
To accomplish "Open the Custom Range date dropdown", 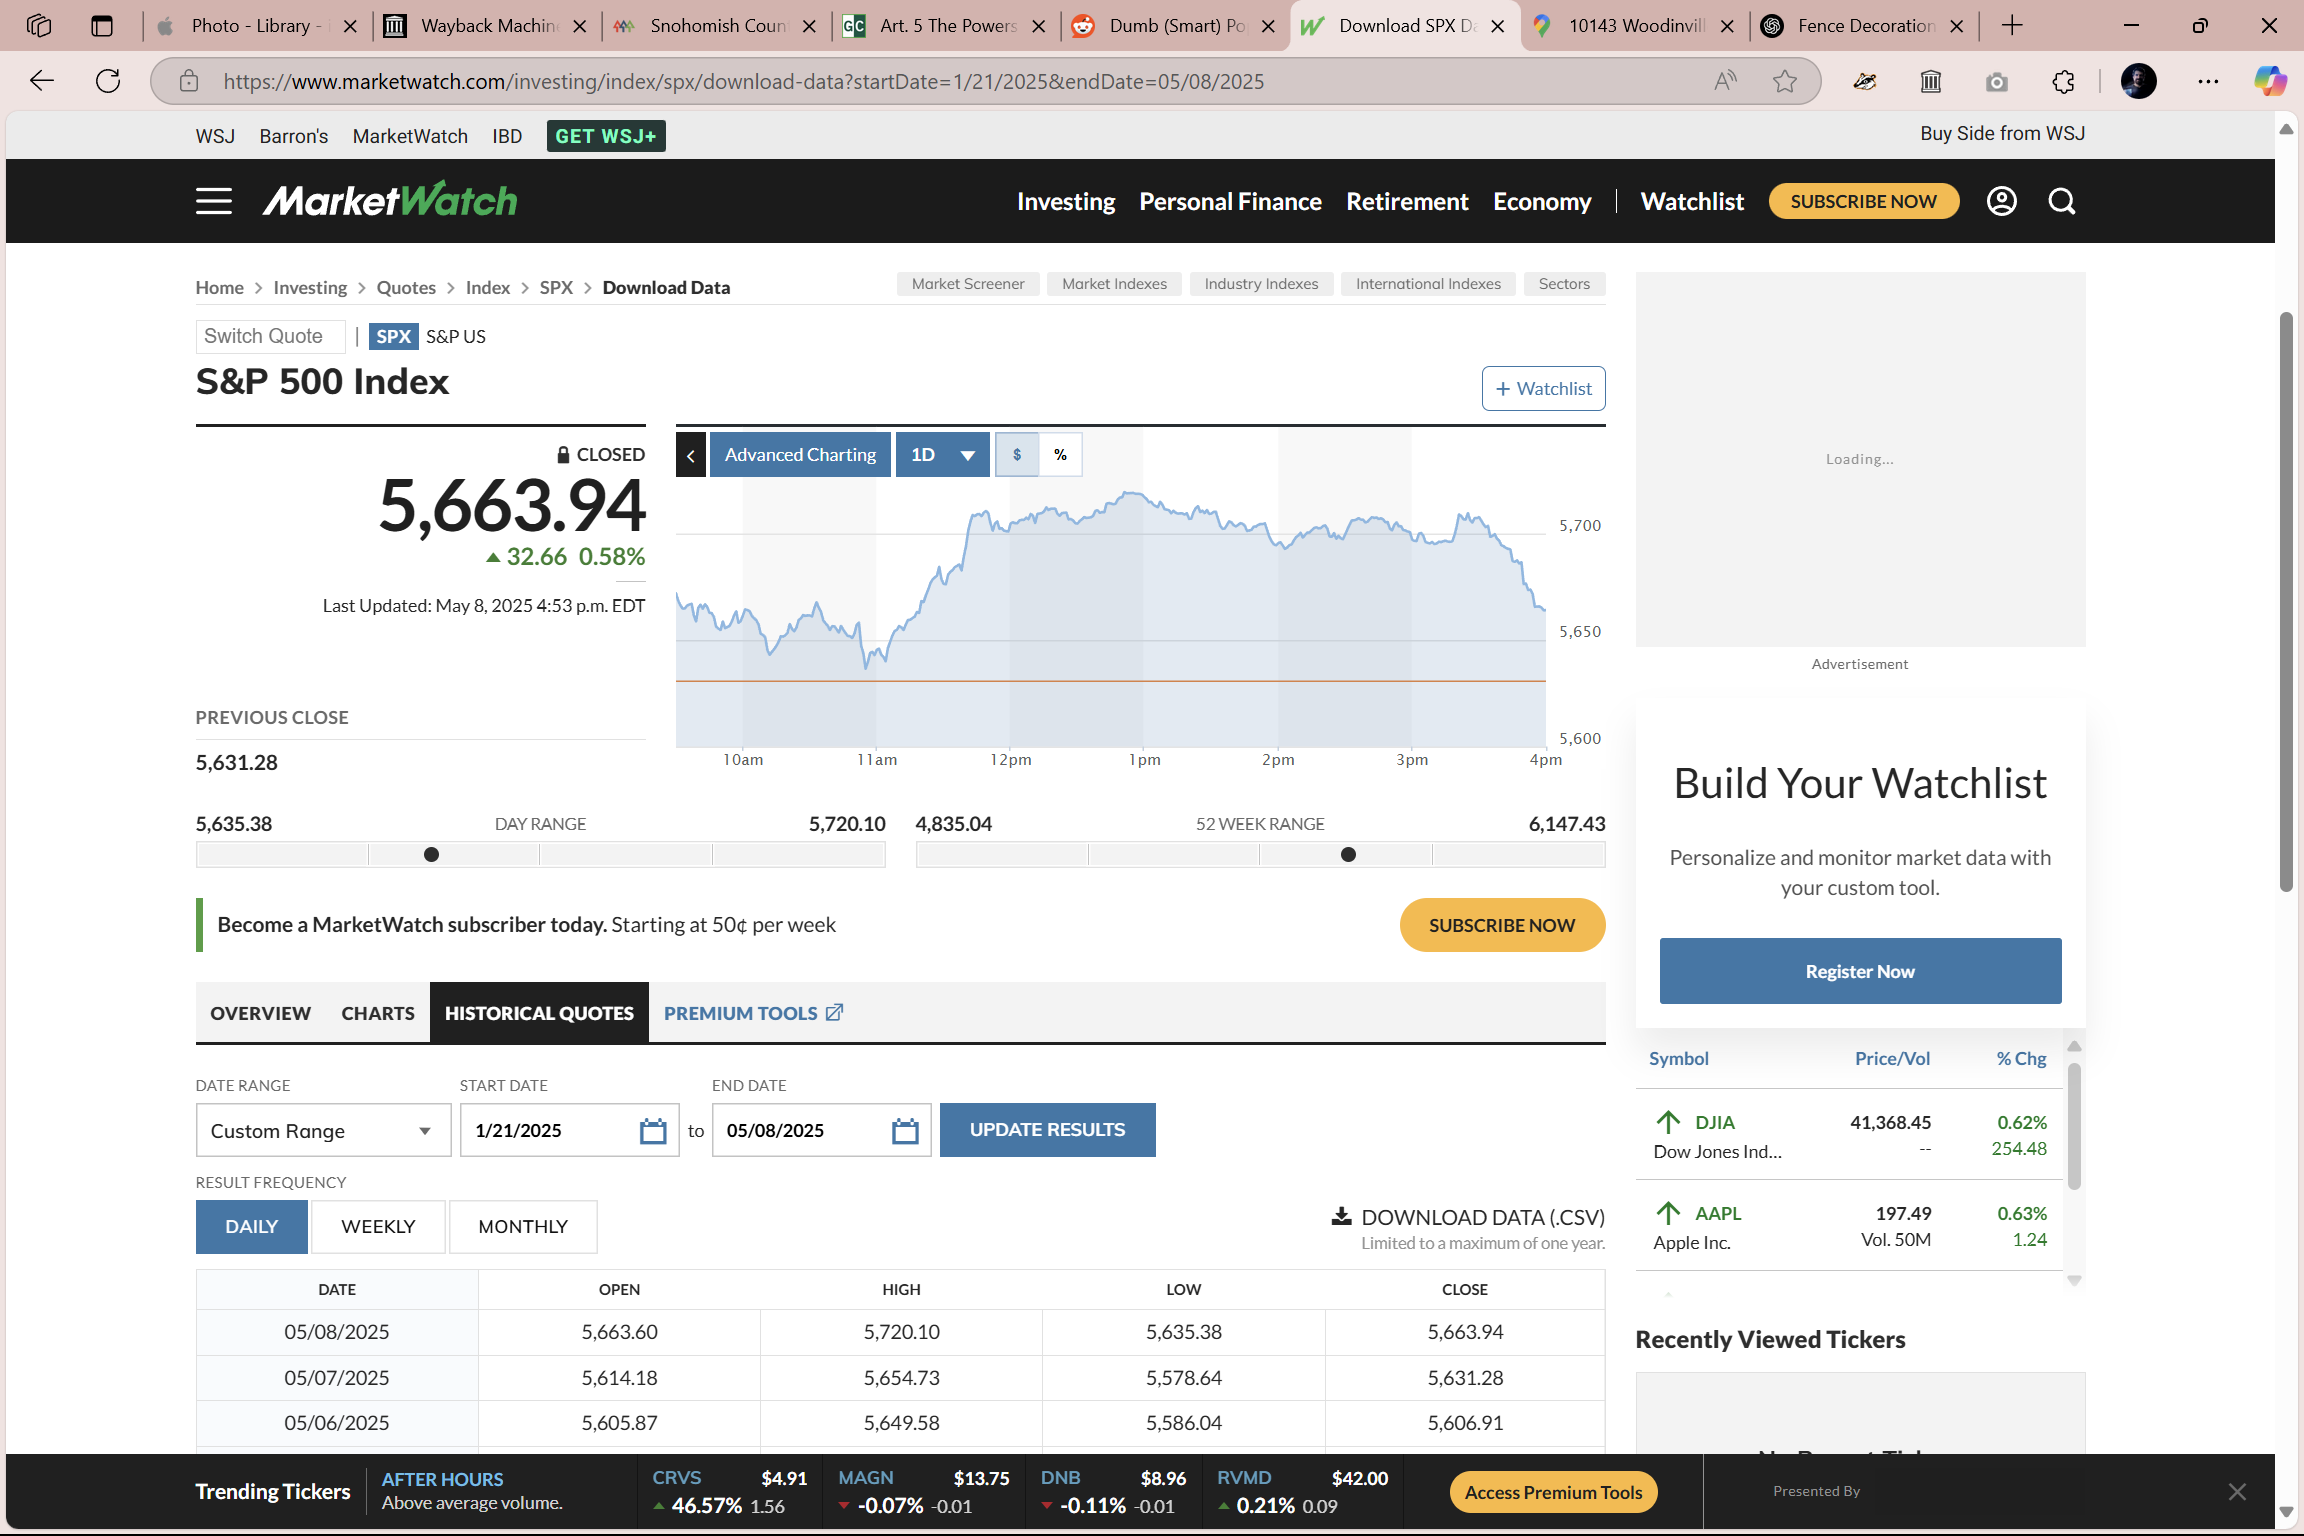I will pyautogui.click(x=323, y=1131).
